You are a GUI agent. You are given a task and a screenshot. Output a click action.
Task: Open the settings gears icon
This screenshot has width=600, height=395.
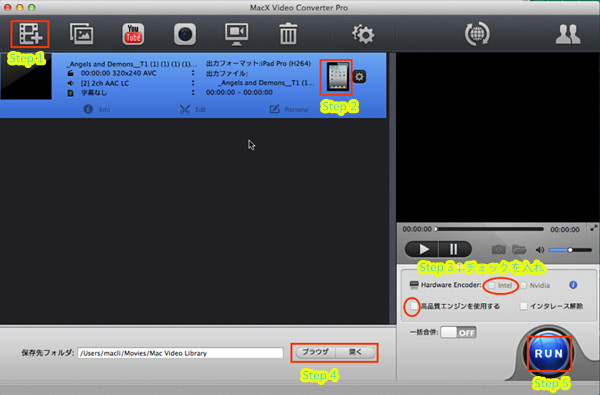[x=363, y=34]
